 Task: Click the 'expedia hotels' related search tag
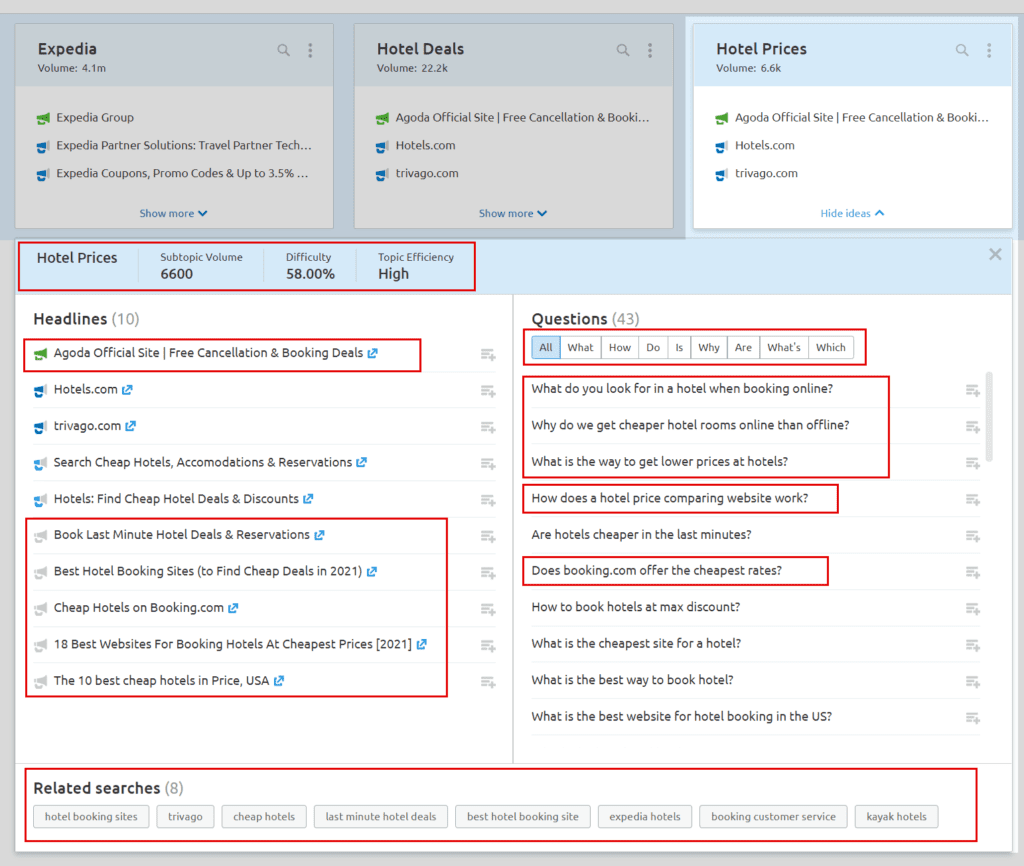(x=645, y=816)
